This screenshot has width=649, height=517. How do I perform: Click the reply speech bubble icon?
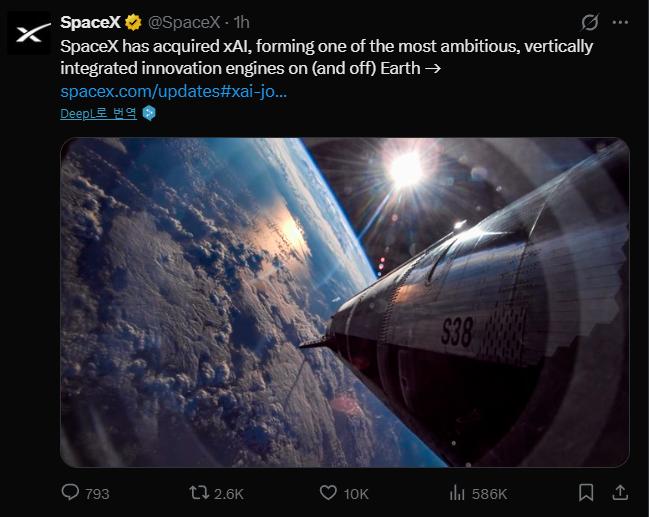coord(70,492)
